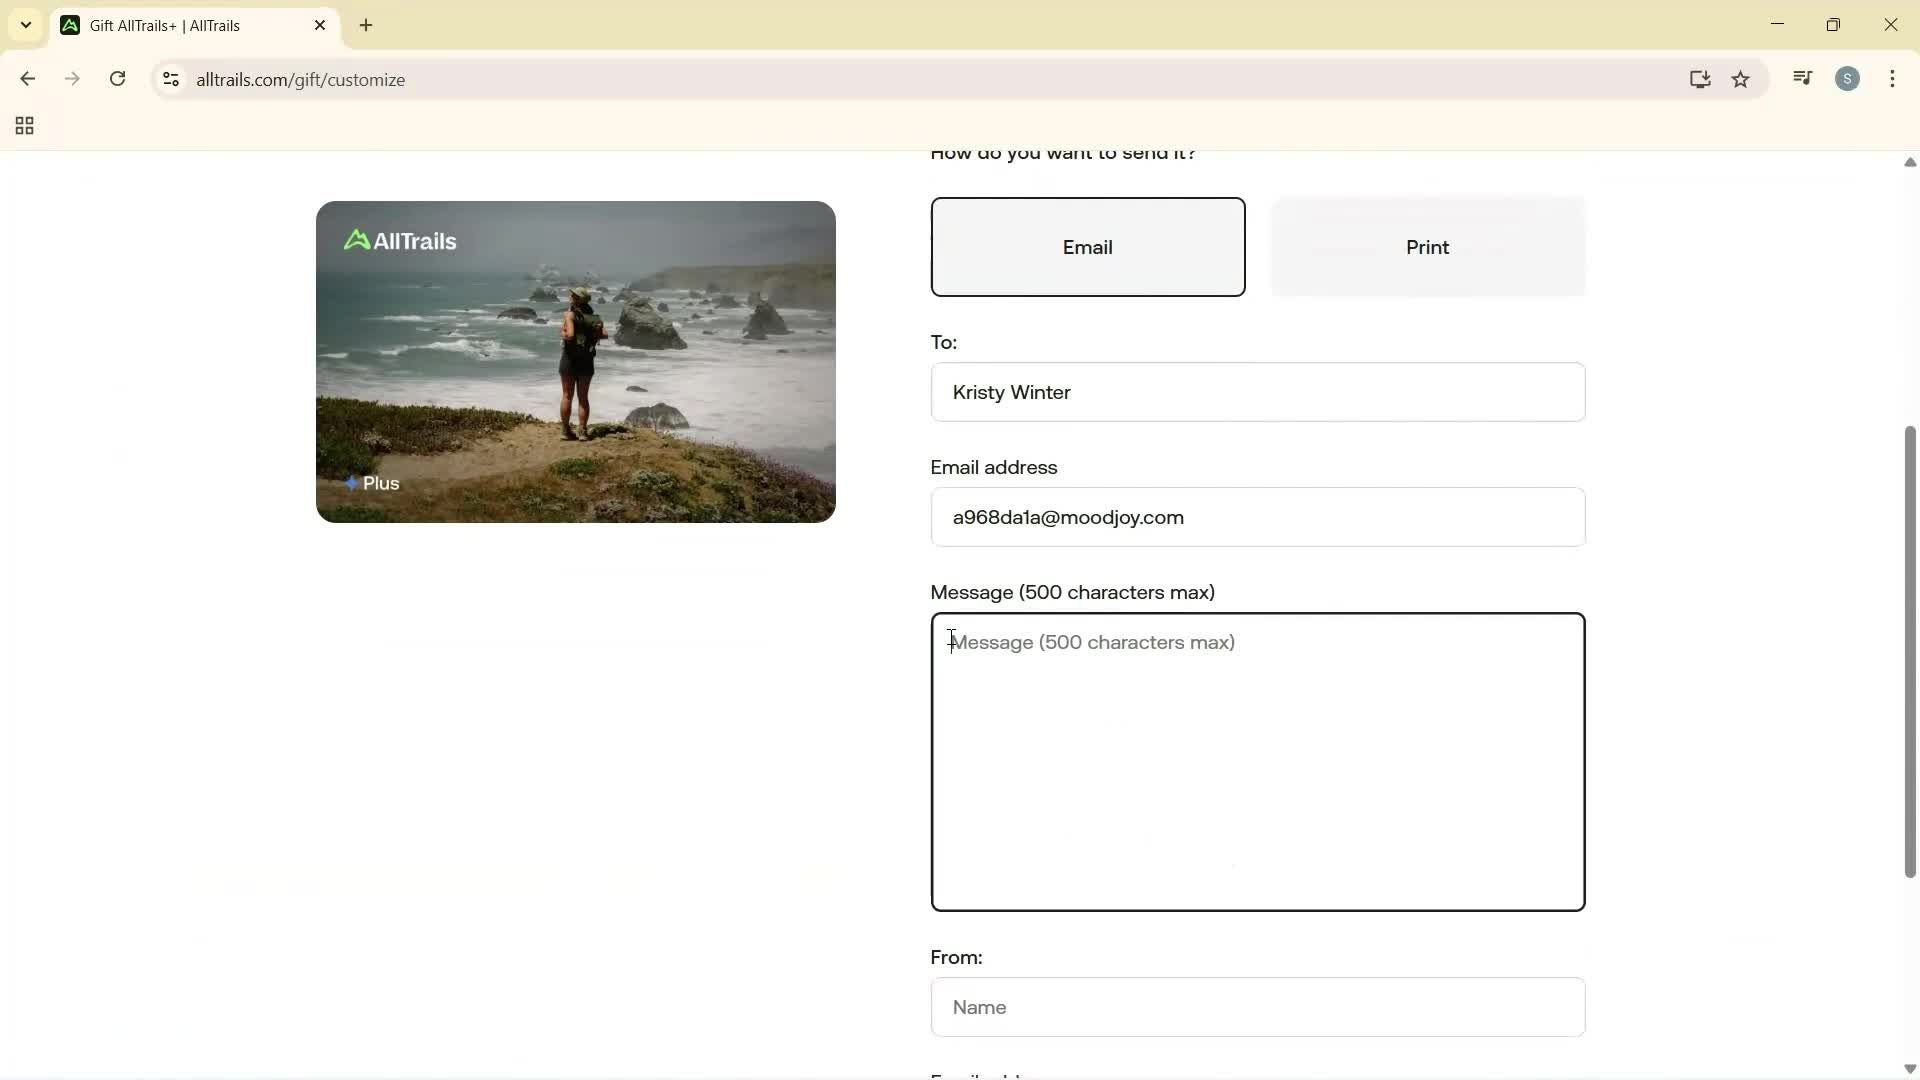Navigate forward a page

72,79
